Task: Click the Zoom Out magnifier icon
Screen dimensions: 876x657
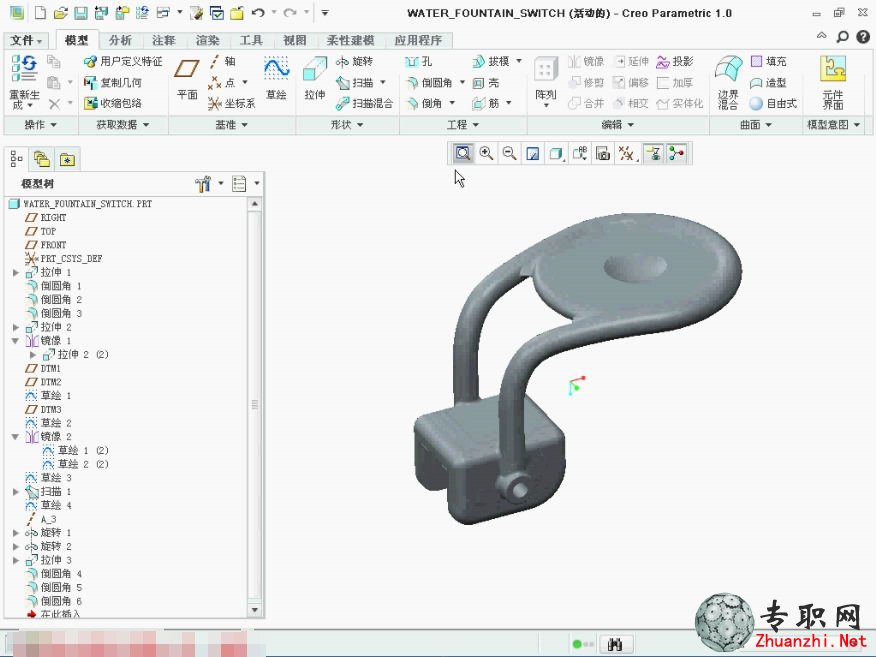Action: 509,153
